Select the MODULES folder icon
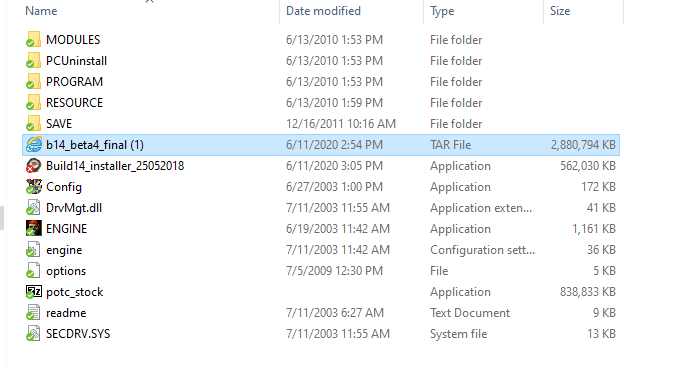This screenshot has width=687, height=369. [x=33, y=39]
